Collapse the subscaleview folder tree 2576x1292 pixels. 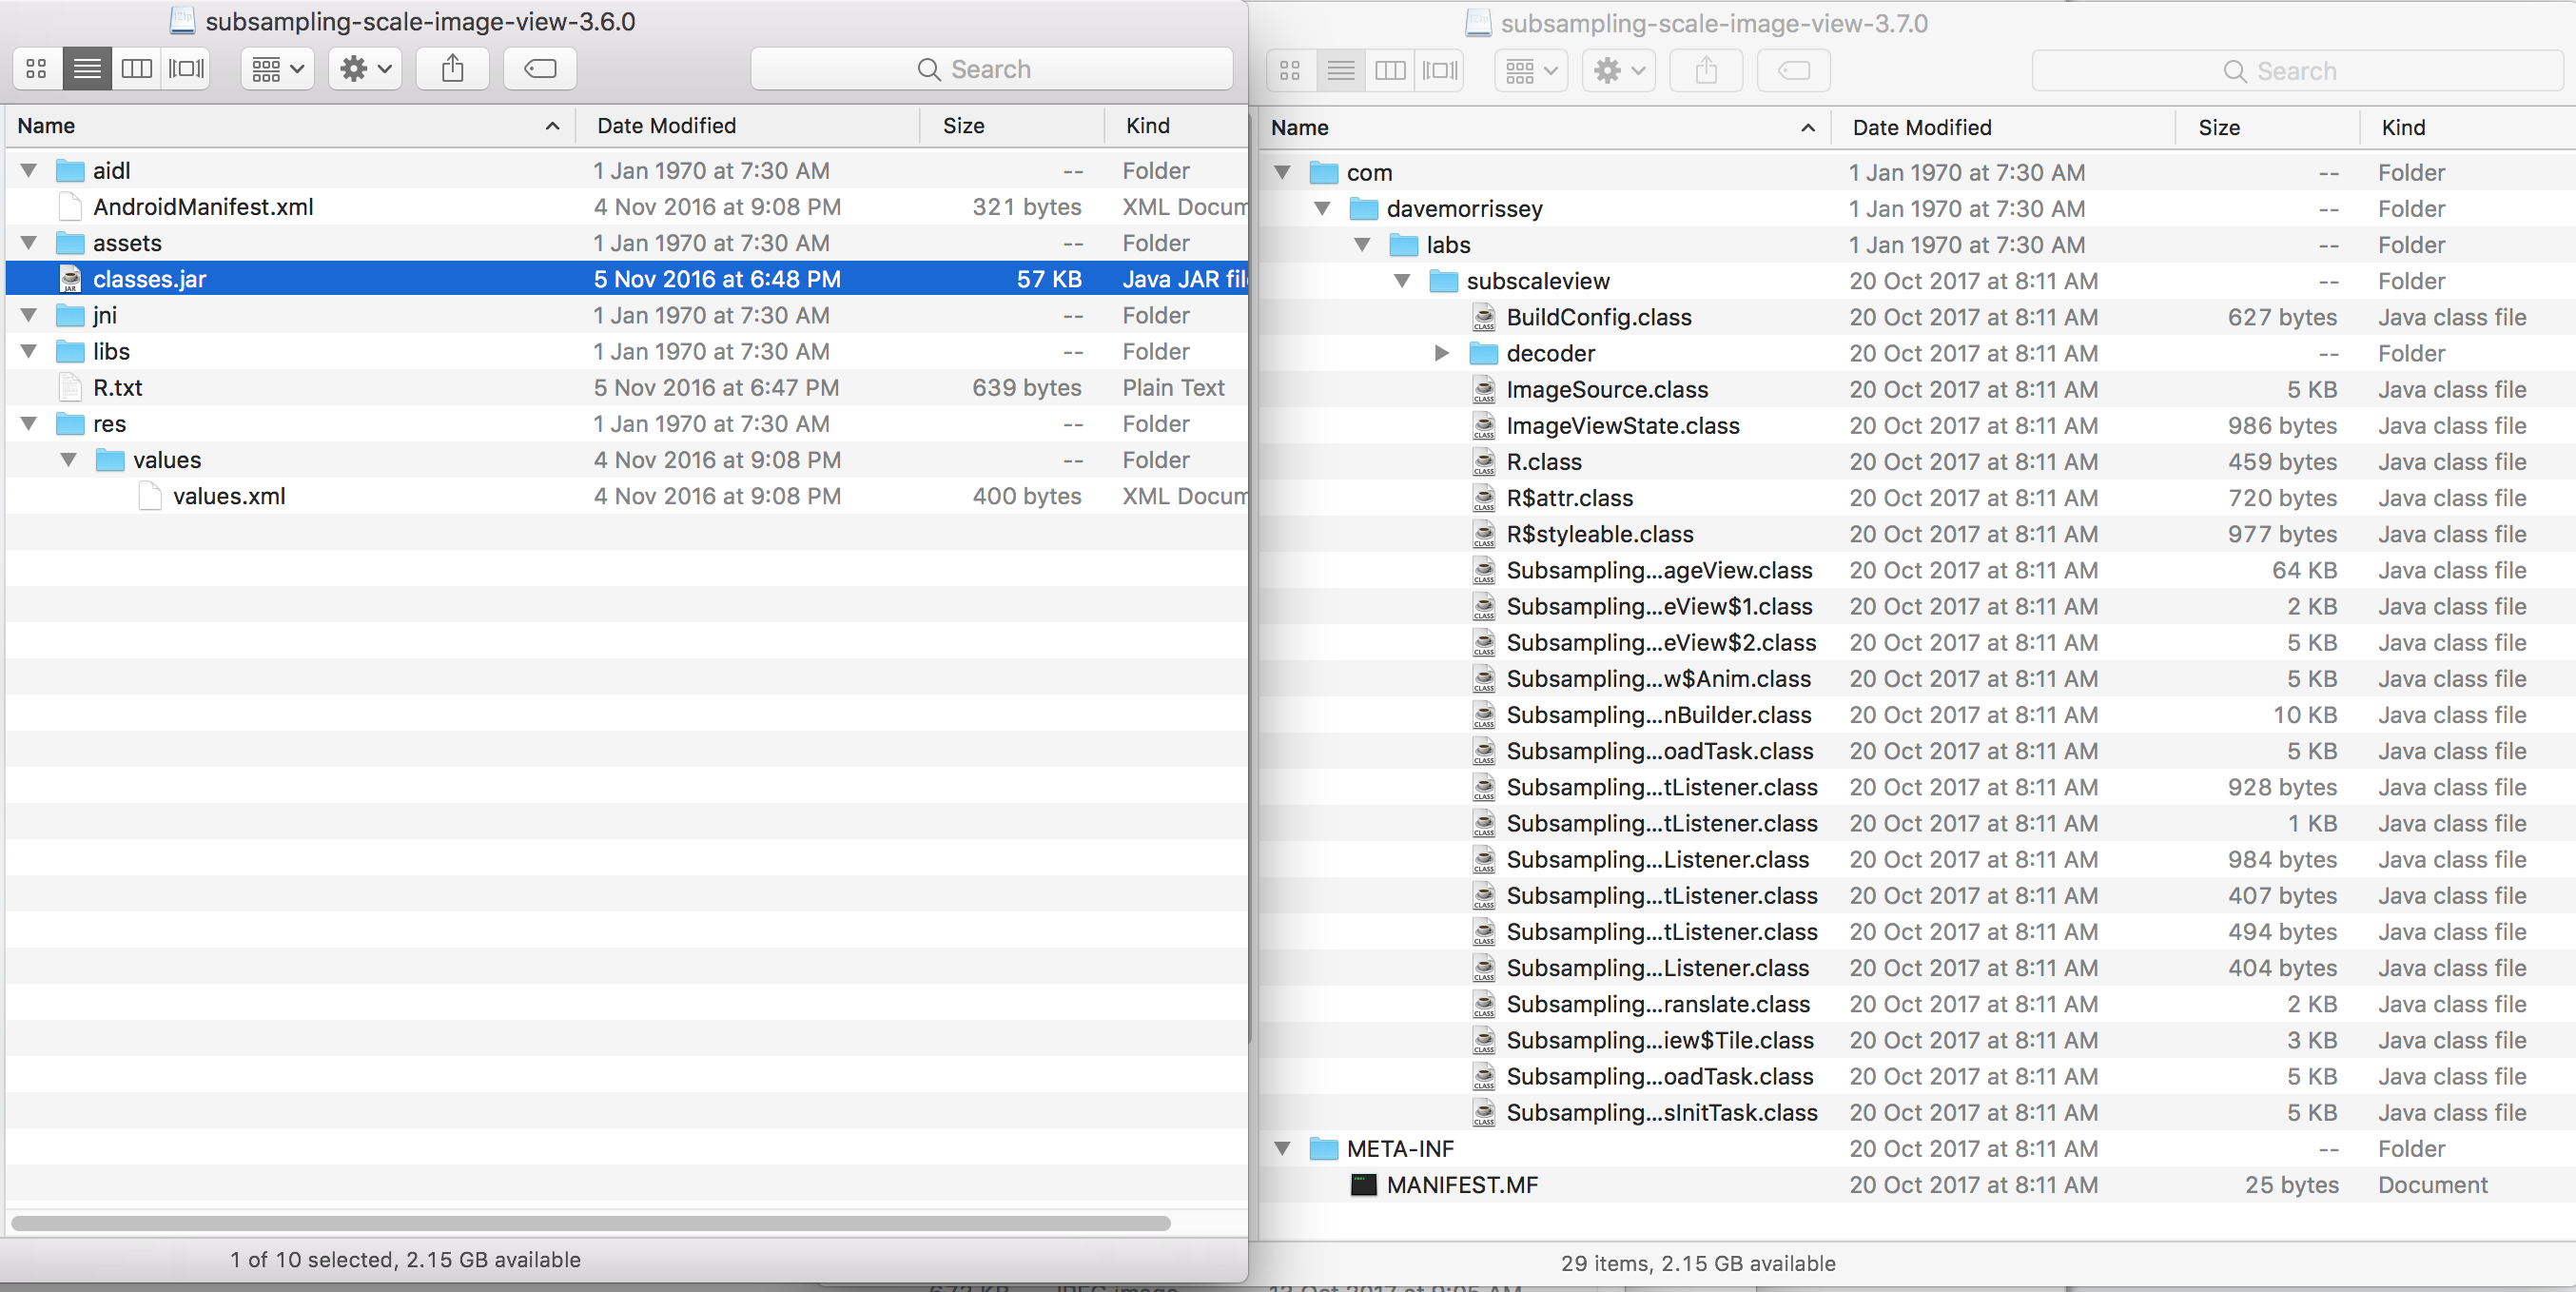1400,281
